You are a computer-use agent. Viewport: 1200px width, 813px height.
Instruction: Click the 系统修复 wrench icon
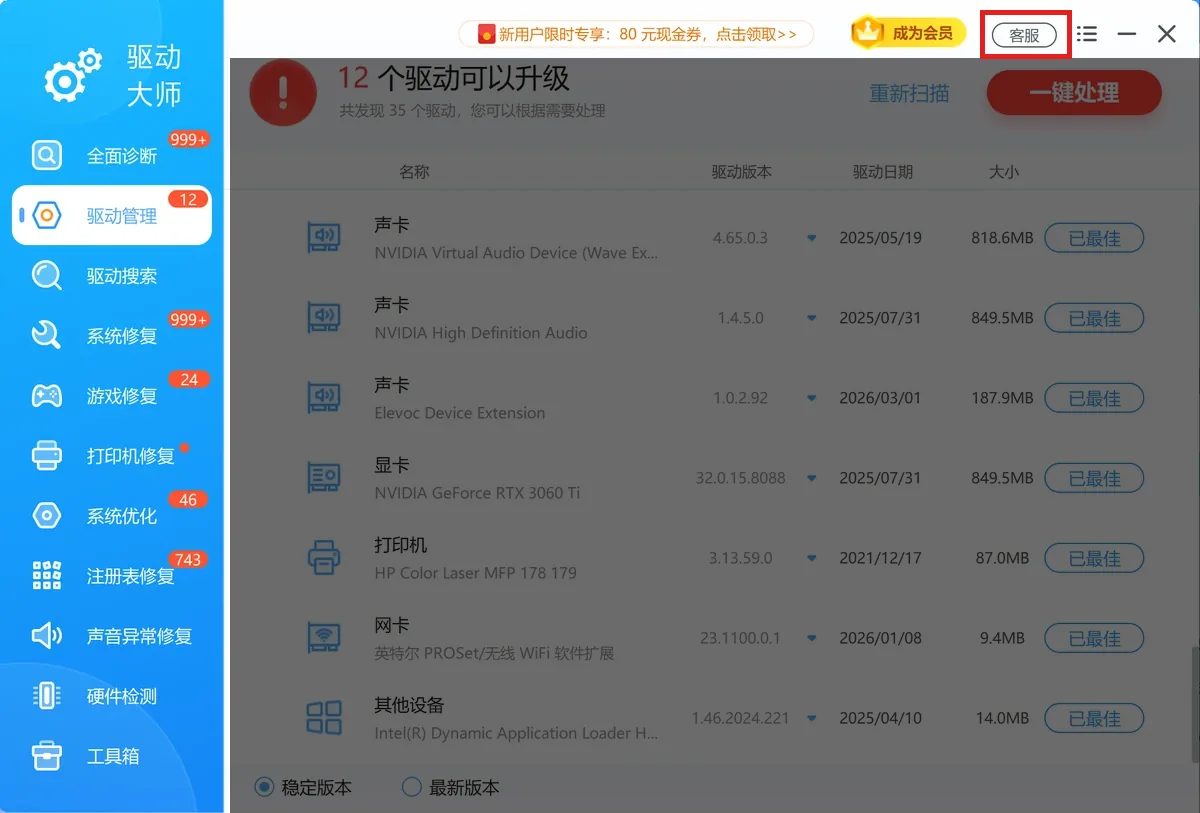pos(47,336)
